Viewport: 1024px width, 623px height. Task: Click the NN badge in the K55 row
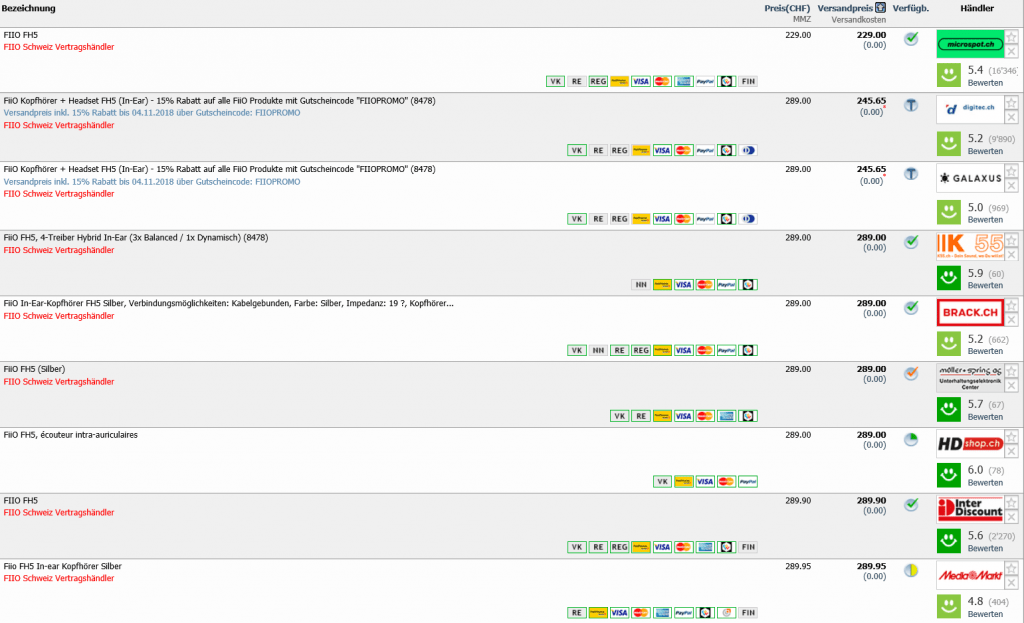(641, 285)
